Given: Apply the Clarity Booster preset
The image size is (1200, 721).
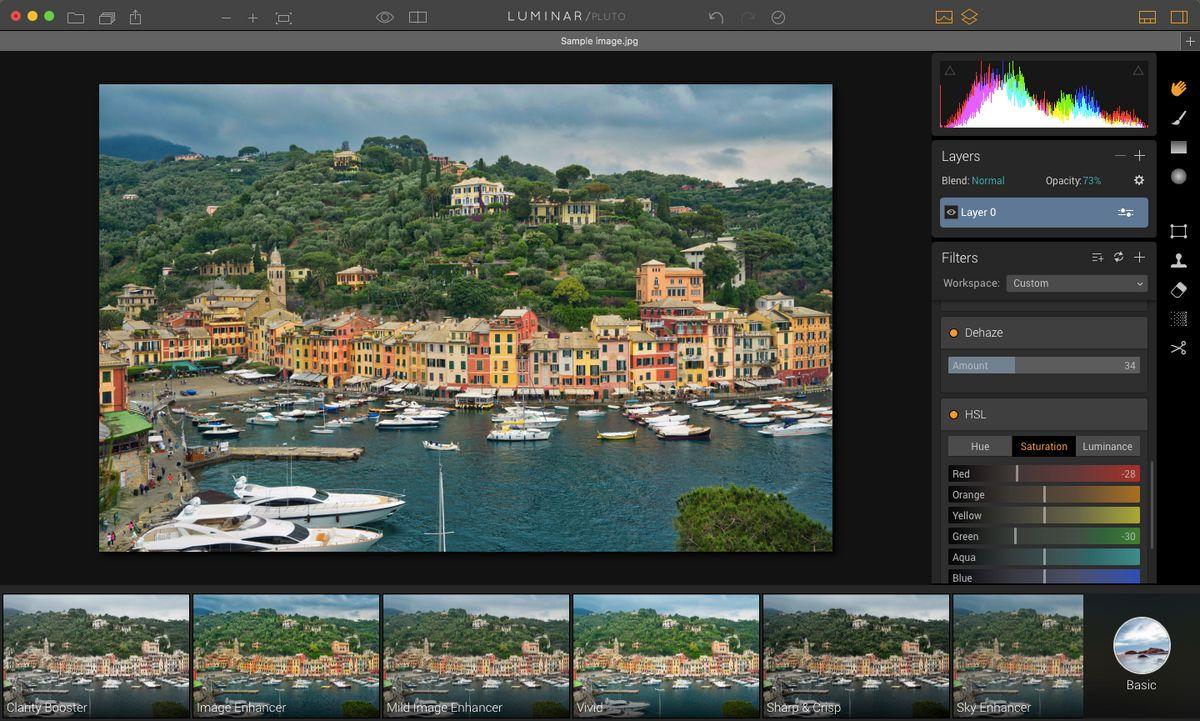Looking at the screenshot, I should pos(96,655).
